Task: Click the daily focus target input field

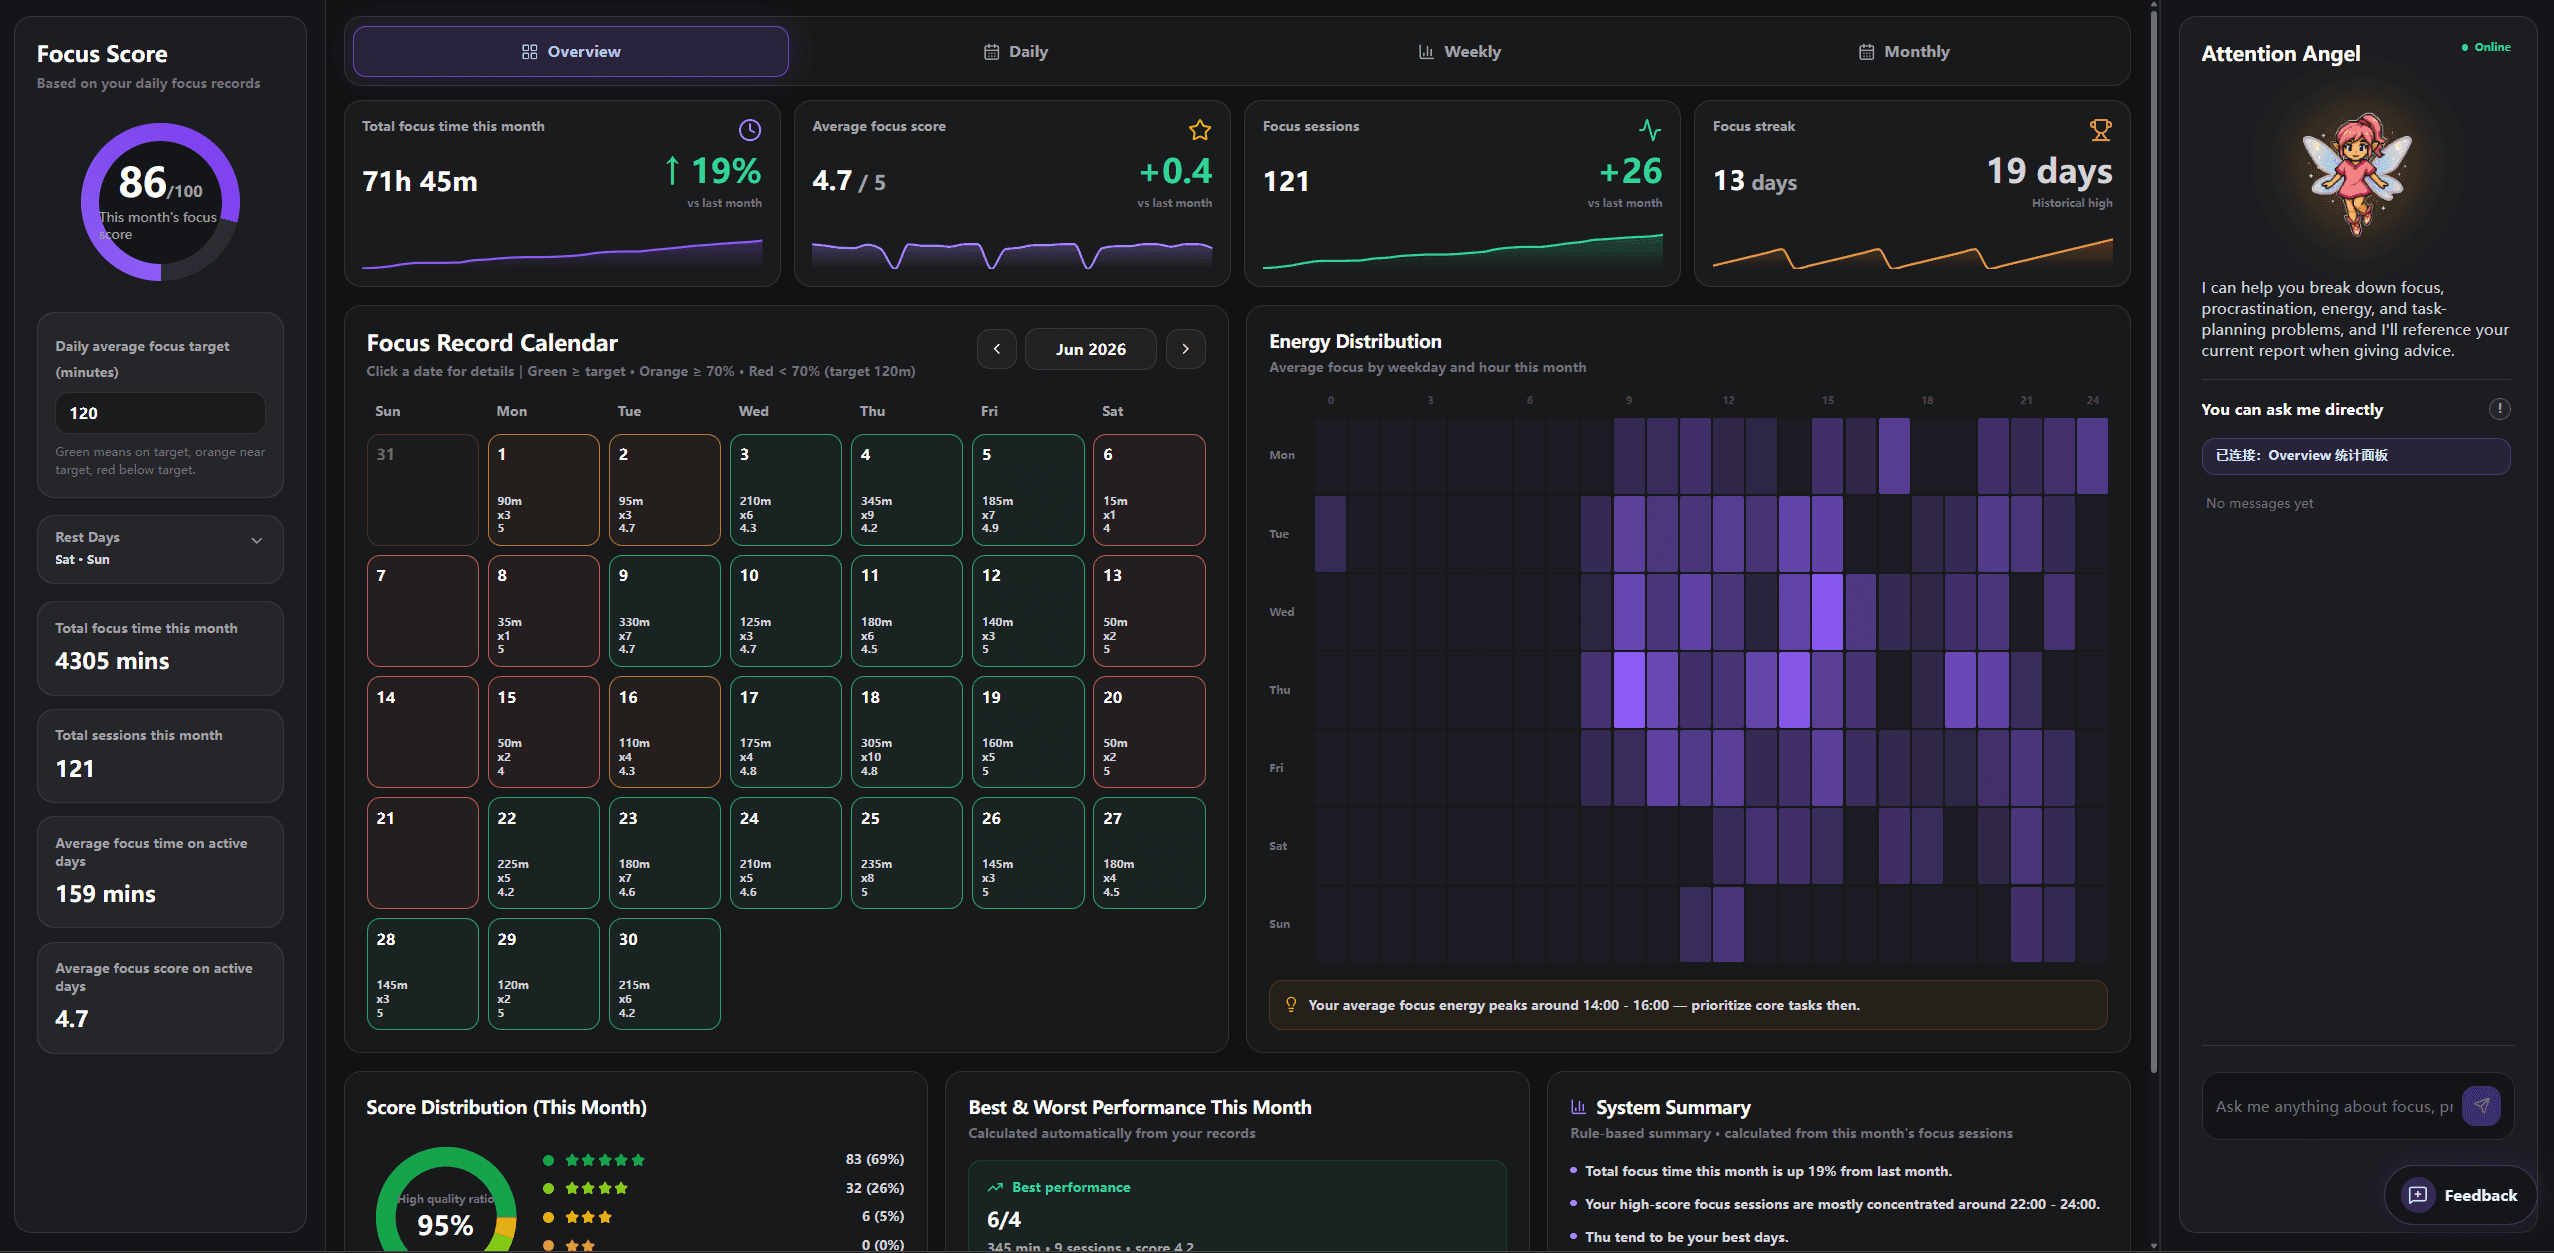Action: coord(160,413)
